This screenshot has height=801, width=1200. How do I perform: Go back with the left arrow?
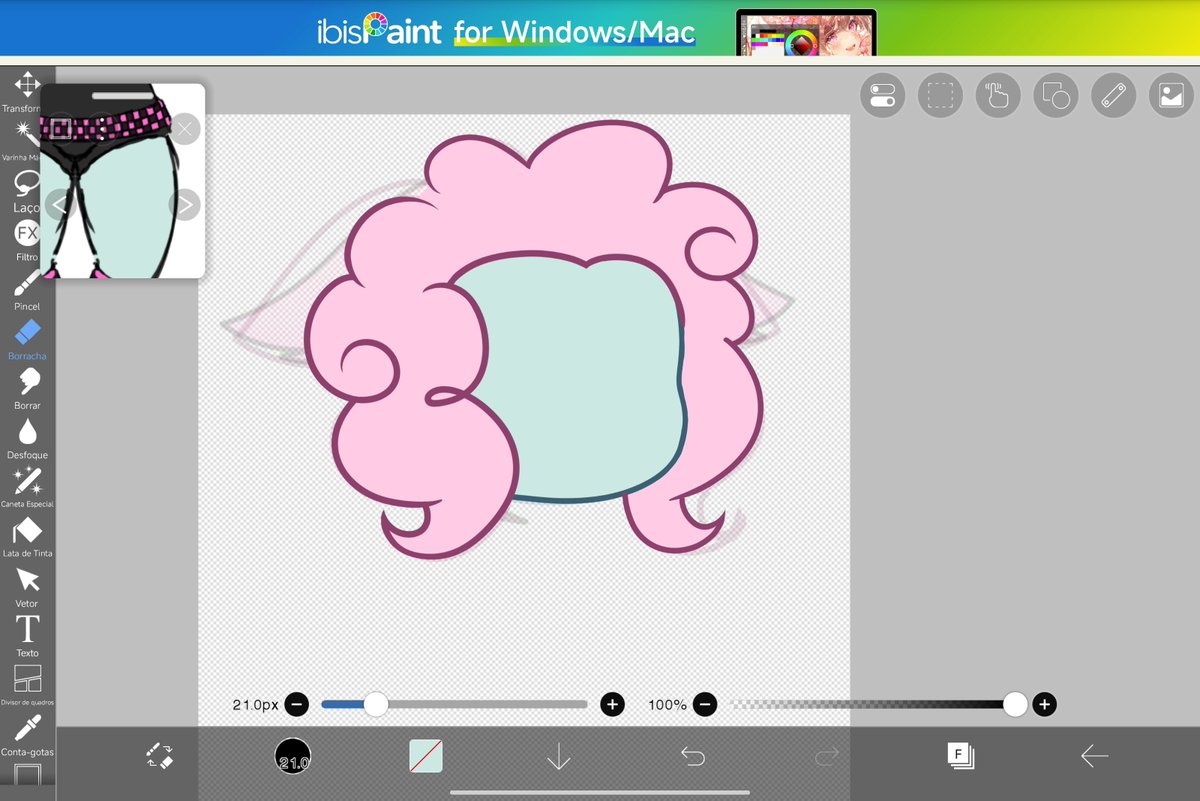(x=1094, y=756)
